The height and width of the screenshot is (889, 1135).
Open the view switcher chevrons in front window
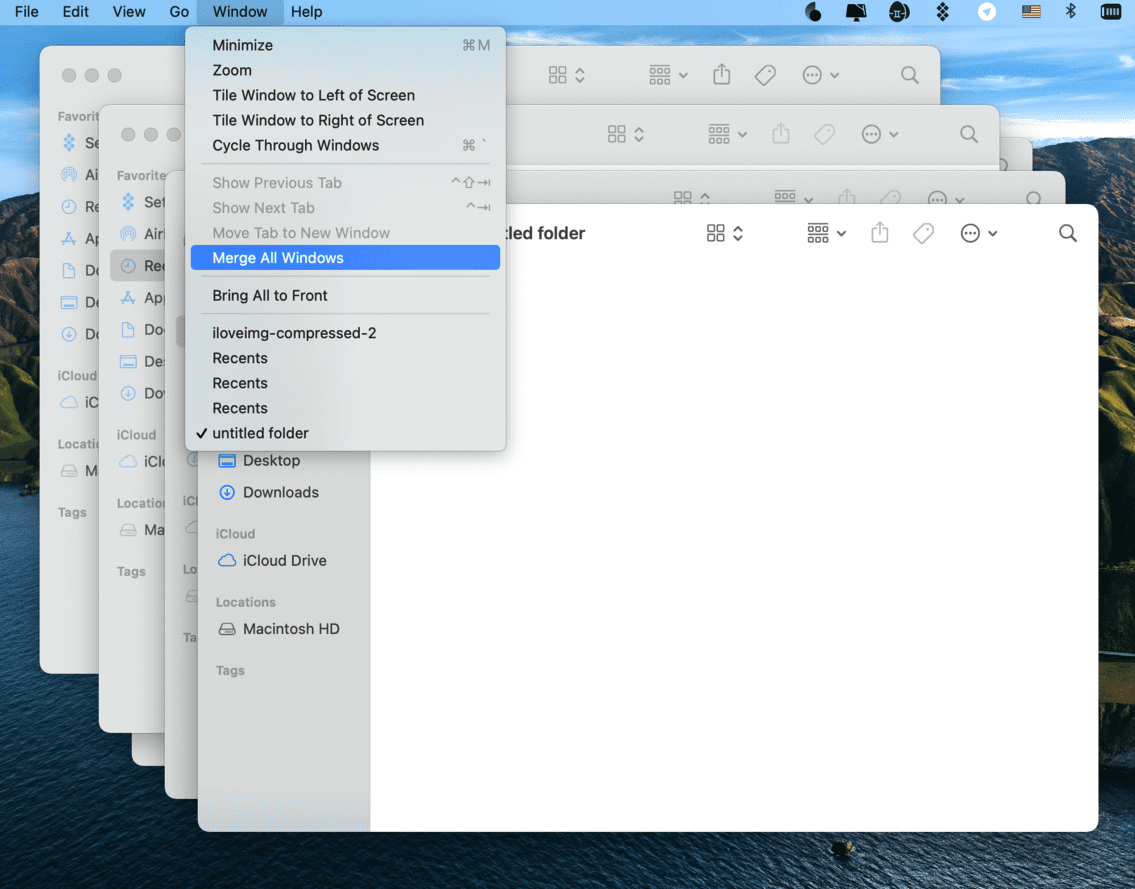pos(738,233)
